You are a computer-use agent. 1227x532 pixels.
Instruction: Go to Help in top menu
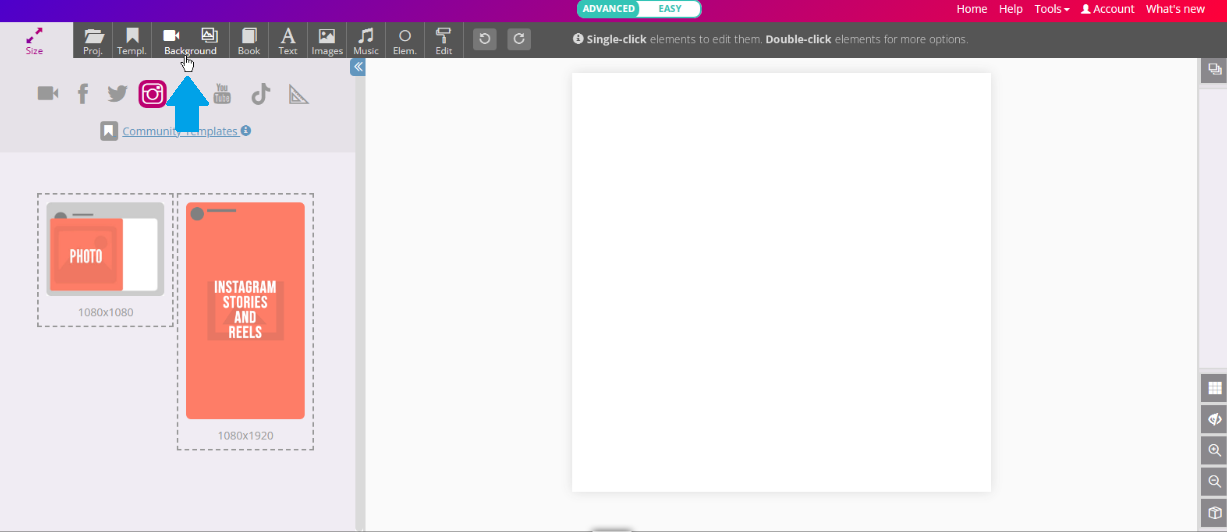[x=1010, y=9]
